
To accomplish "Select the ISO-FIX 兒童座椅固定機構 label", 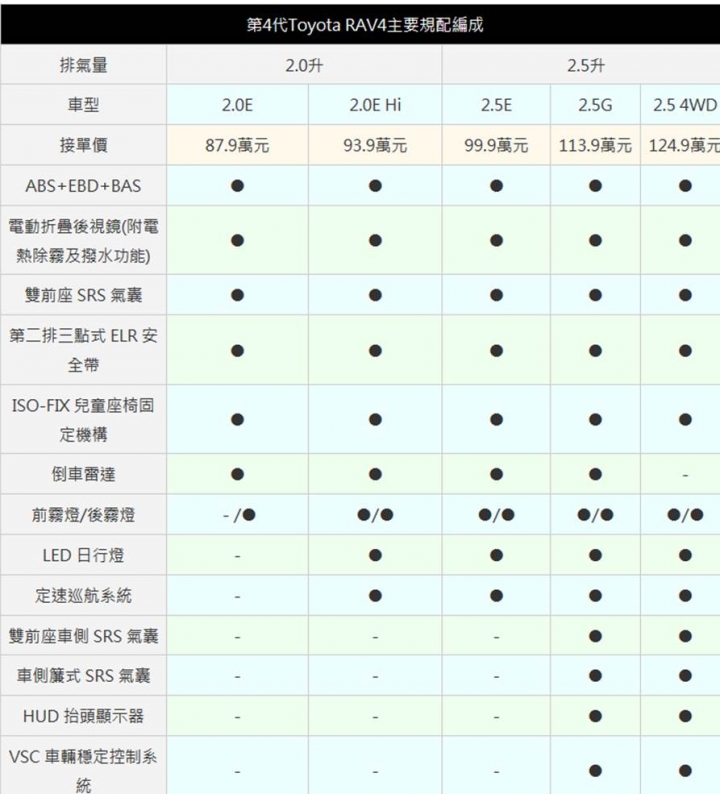I will pyautogui.click(x=84, y=419).
